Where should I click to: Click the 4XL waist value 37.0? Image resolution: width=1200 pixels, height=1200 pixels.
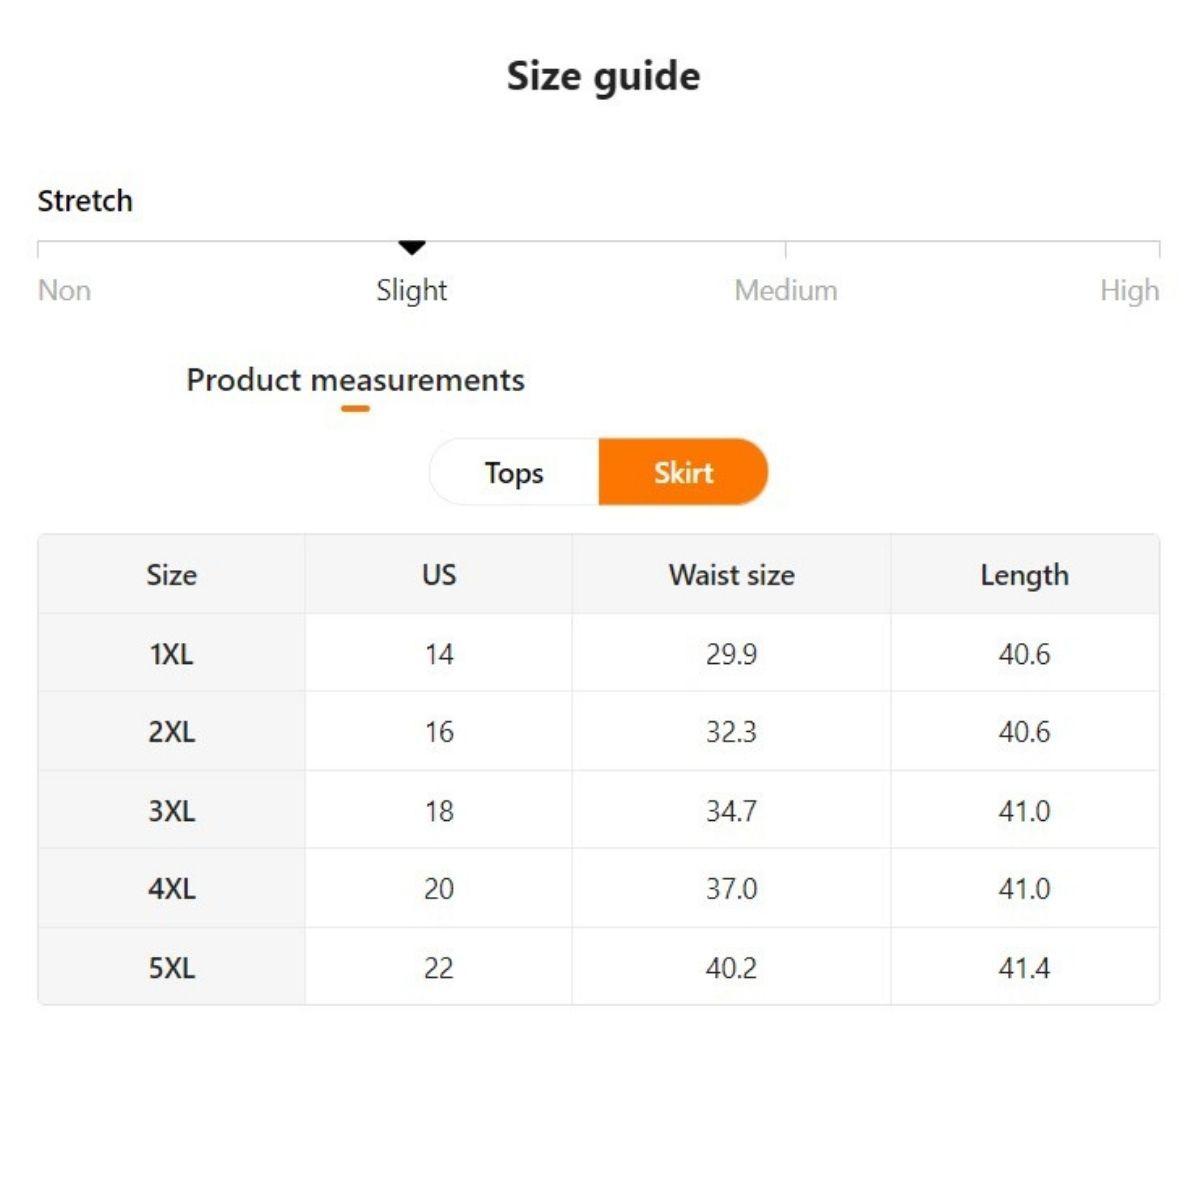(x=731, y=889)
